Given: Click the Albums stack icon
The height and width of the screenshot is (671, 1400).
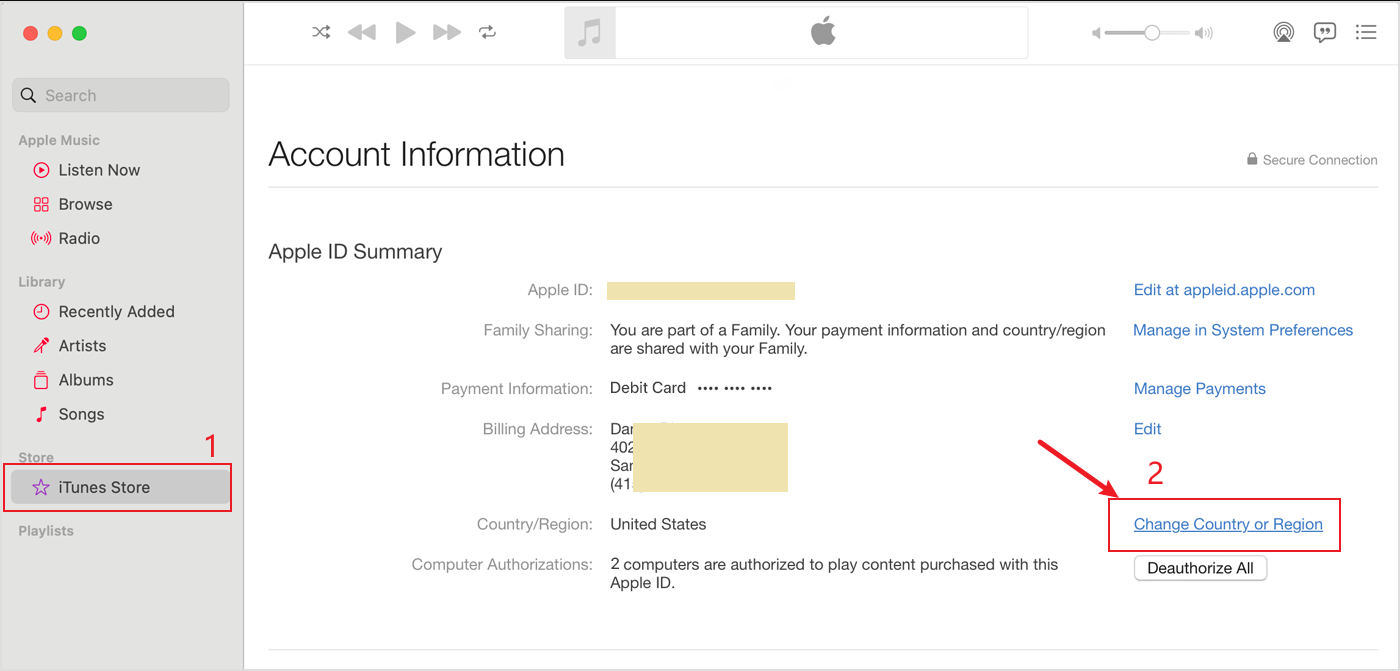Looking at the screenshot, I should click(x=41, y=380).
